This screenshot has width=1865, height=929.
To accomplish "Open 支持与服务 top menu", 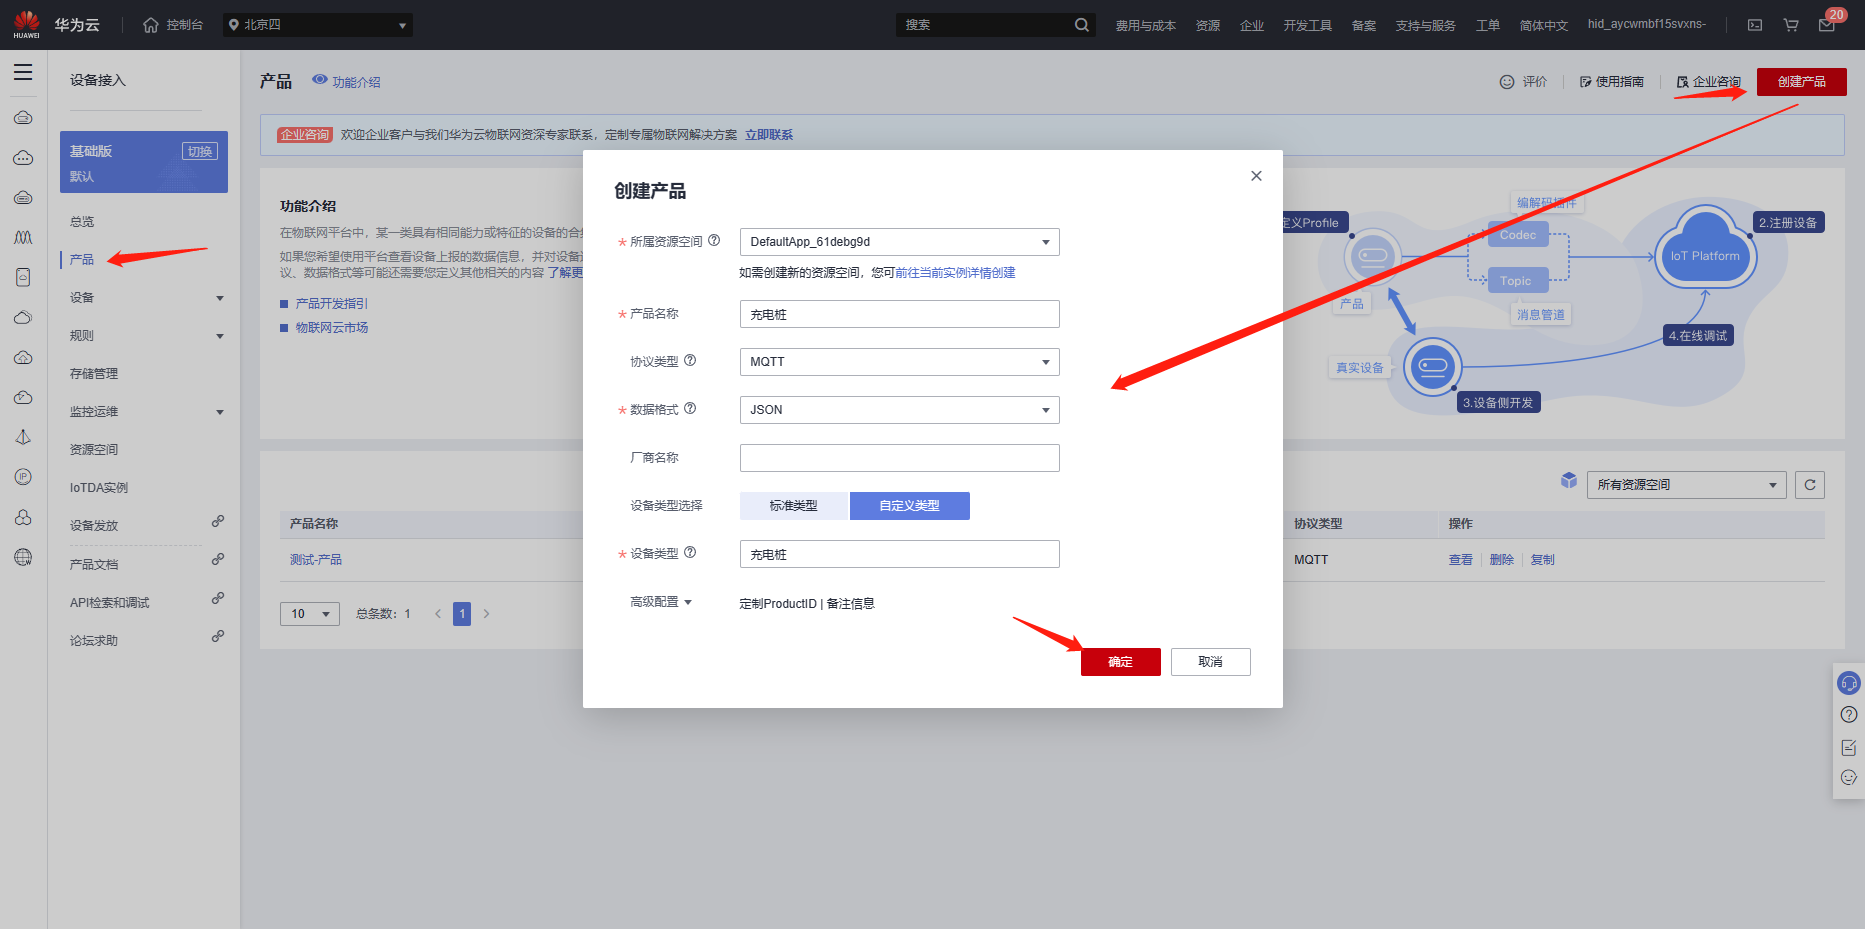I will 1426,25.
